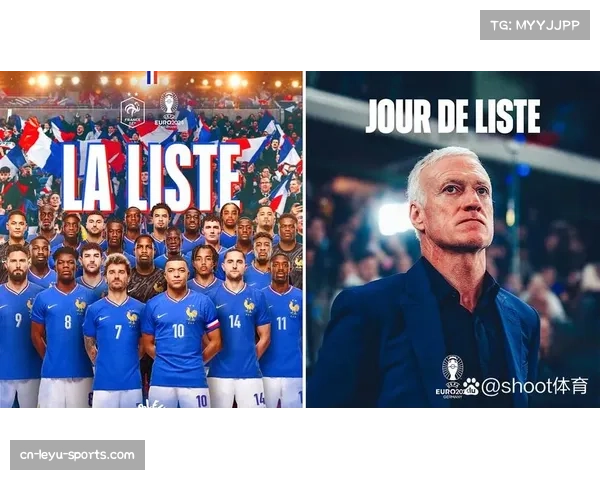The image size is (600, 480).
Task: Click the number 14 printed on the shorts
Action: (259, 399)
